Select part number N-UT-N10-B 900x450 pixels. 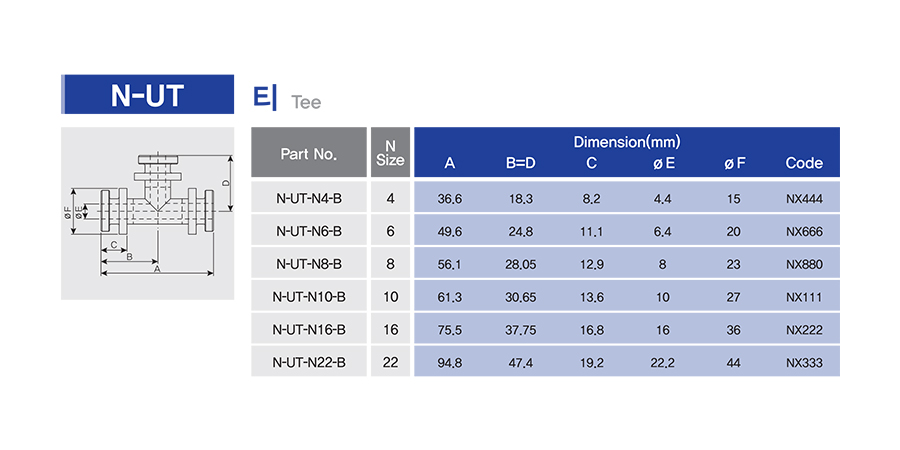[x=309, y=297]
